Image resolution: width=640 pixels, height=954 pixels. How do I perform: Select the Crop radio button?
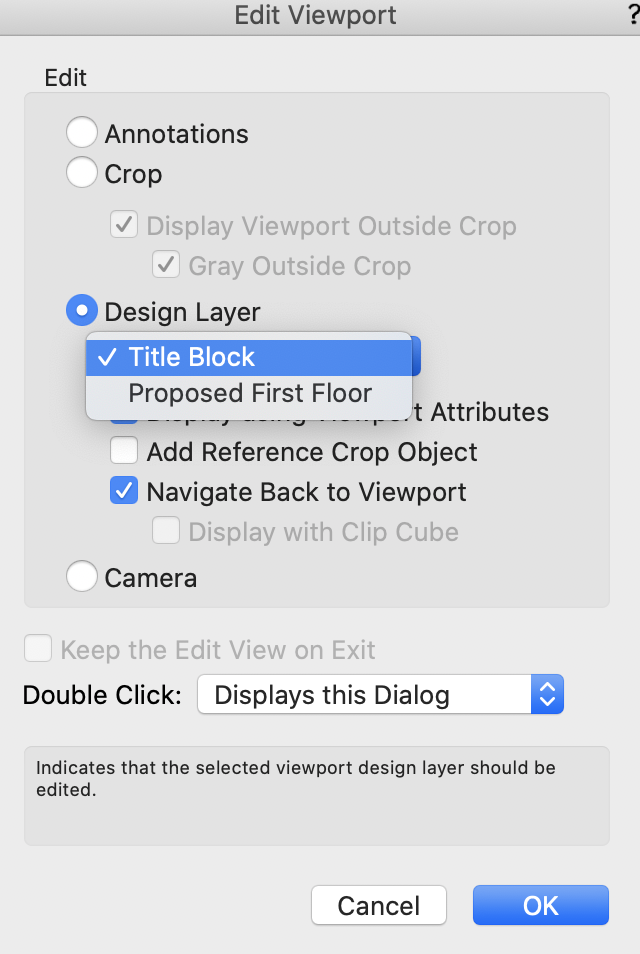point(81,172)
